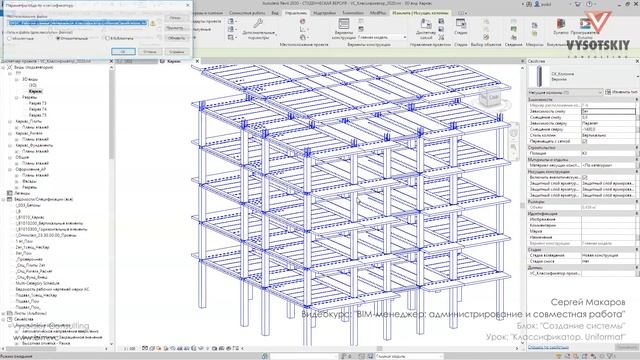Screen dimensions: 640x360
Task: Click steering wheel on navigation bar
Action: coord(513,133)
